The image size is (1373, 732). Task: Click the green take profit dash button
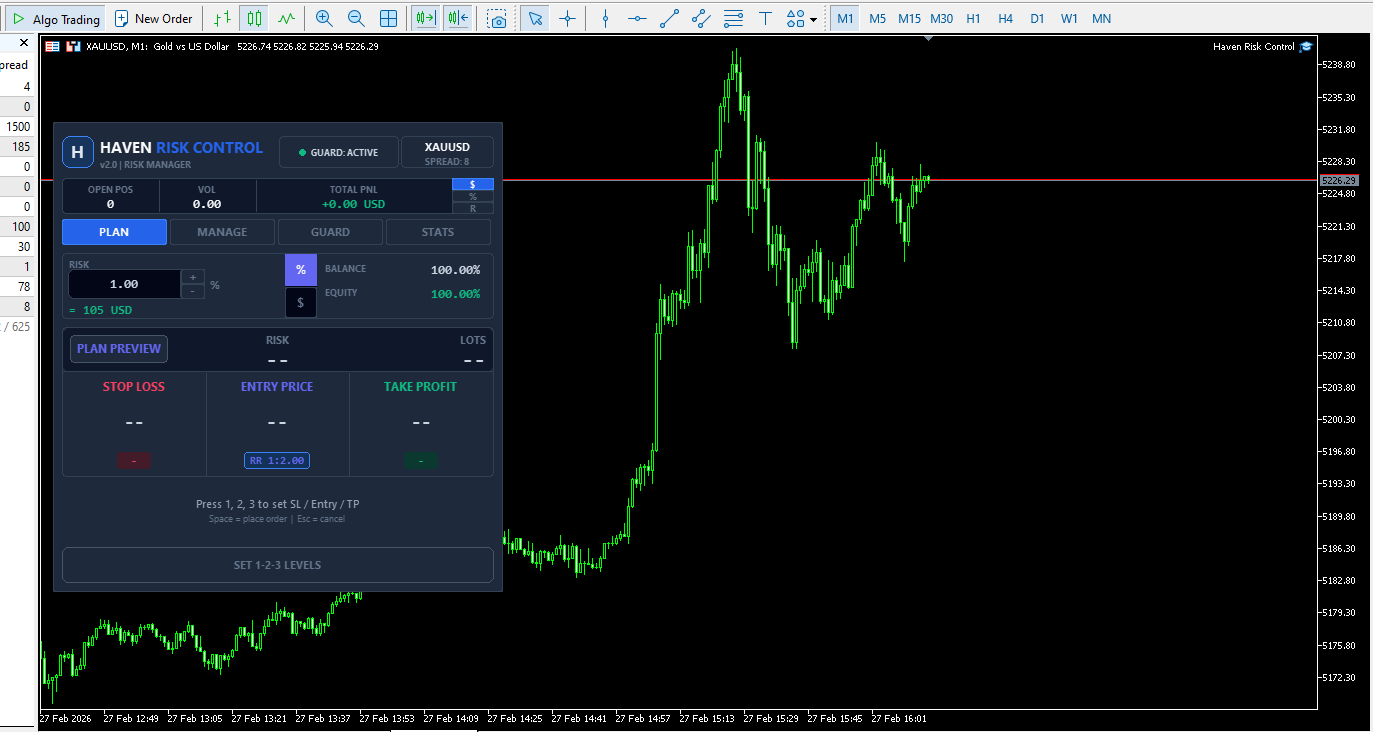coord(421,461)
